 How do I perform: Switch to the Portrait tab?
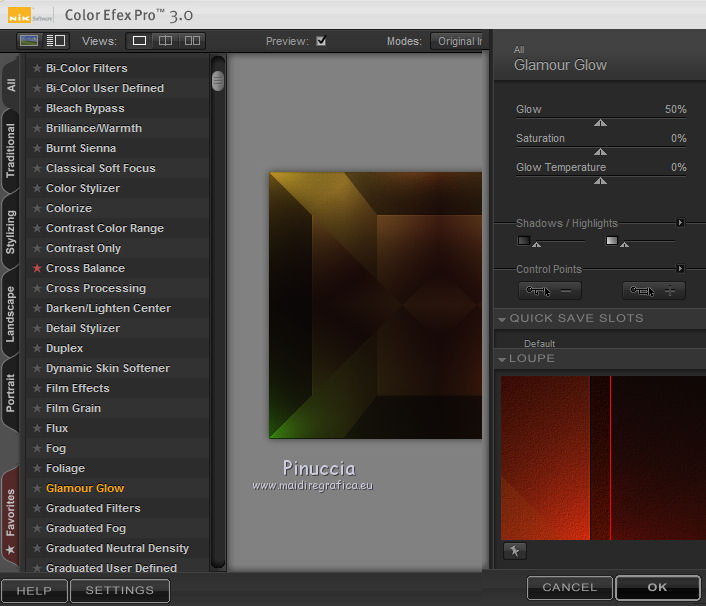point(11,393)
